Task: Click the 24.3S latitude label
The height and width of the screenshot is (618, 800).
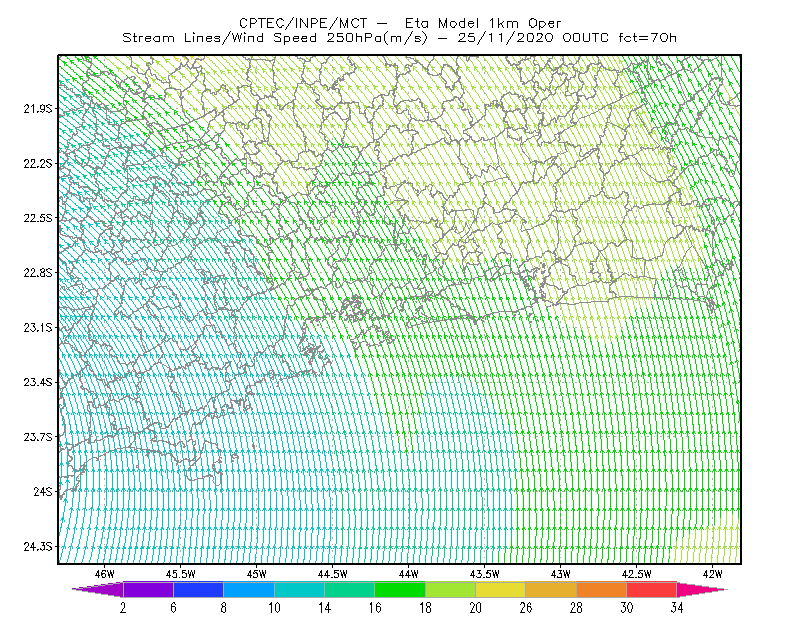Action: click(x=38, y=547)
